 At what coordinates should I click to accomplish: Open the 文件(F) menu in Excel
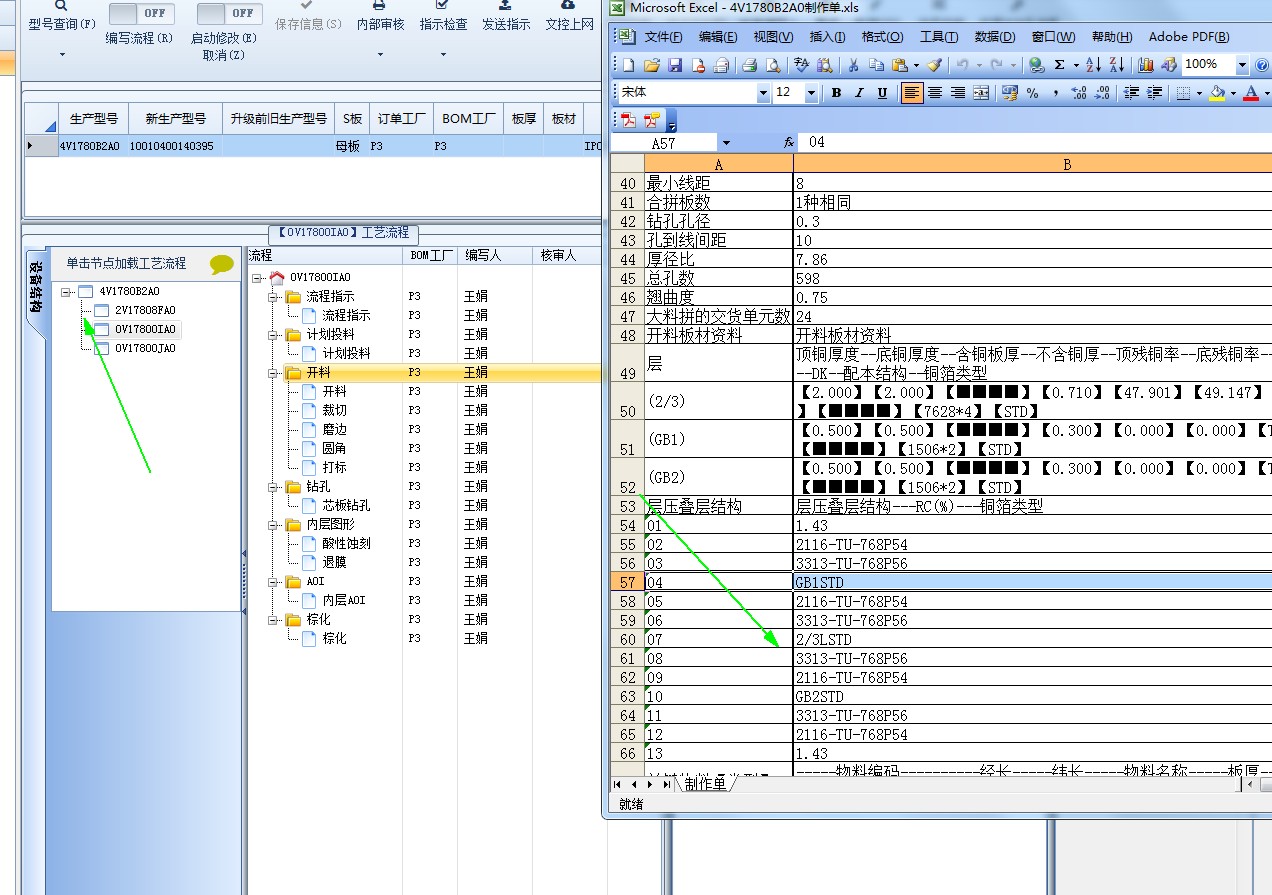(x=663, y=37)
